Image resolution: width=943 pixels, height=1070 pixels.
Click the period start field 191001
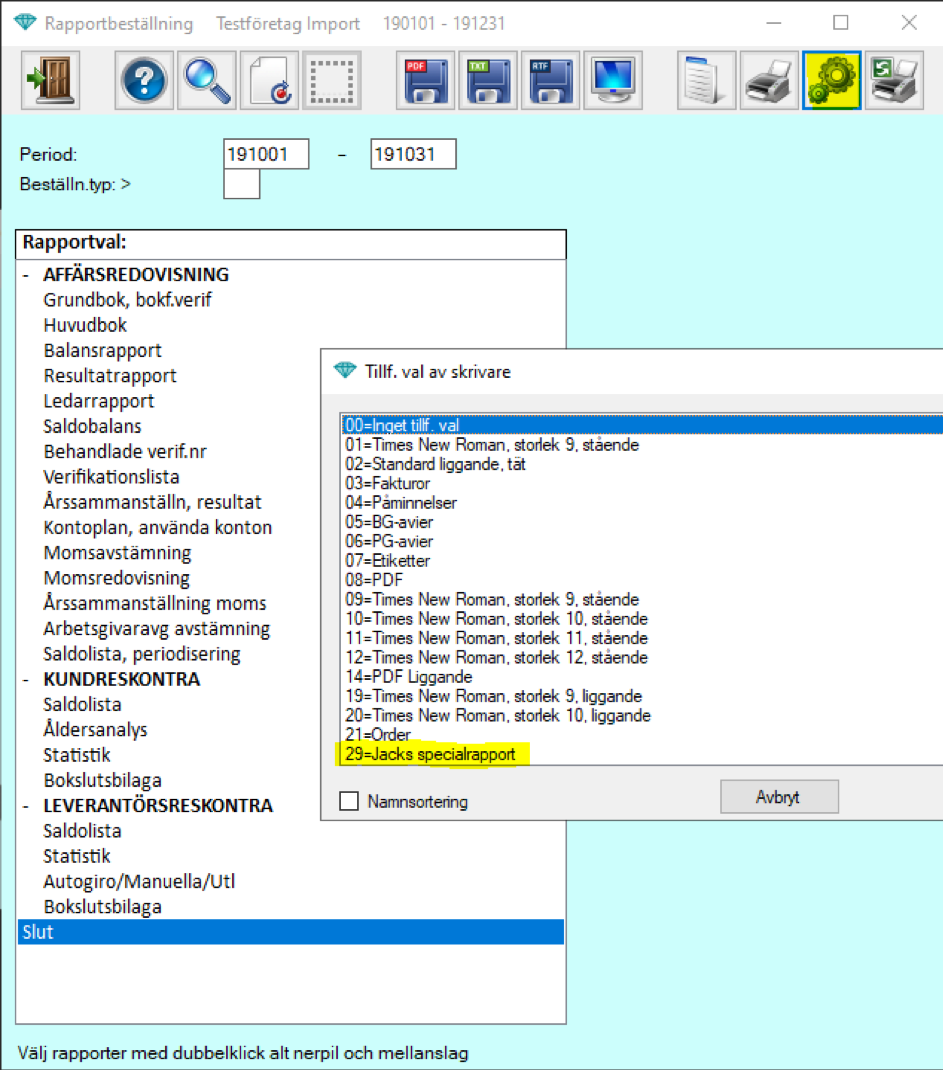tap(266, 154)
